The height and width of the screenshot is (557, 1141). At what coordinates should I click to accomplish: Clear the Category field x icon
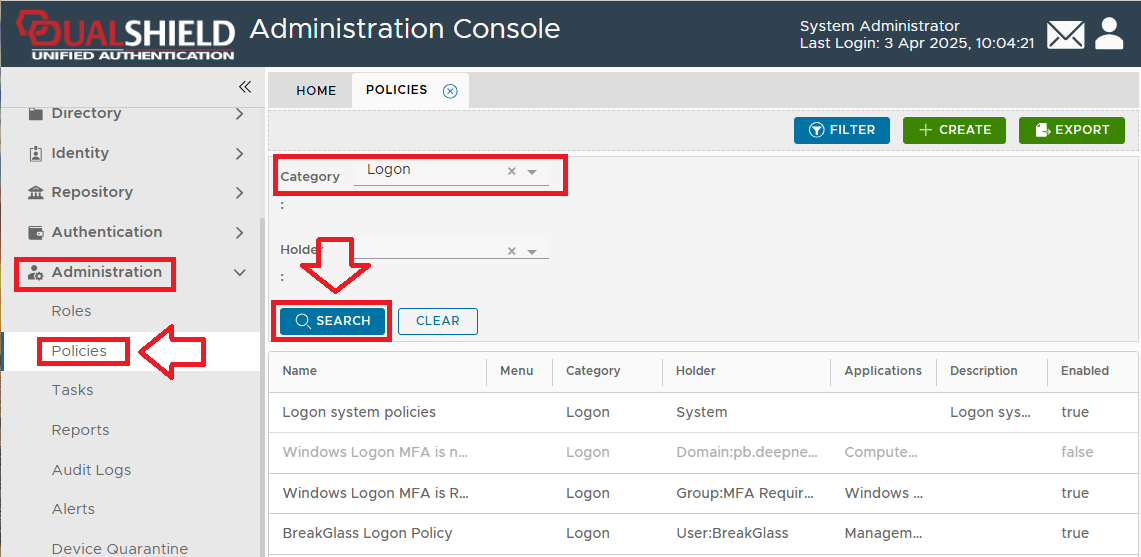coord(512,172)
